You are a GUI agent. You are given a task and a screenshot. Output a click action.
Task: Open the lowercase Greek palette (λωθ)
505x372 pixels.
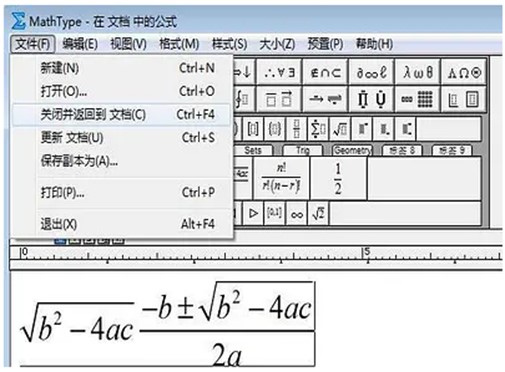point(417,72)
